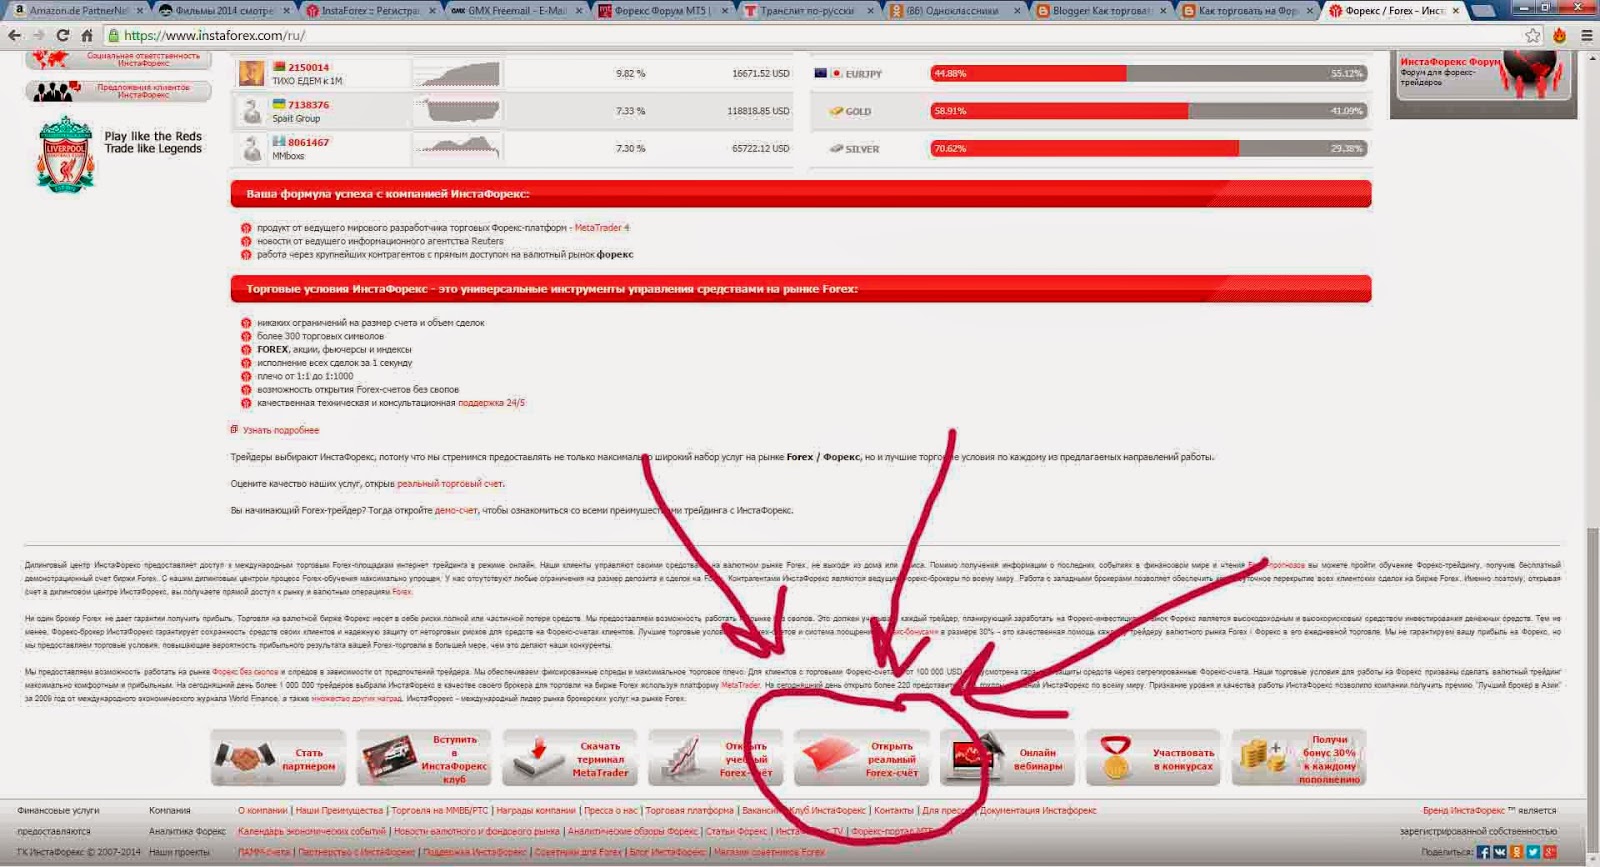Click Скачать терминал MetaTrader button
The image size is (1600, 867).
[570, 758]
